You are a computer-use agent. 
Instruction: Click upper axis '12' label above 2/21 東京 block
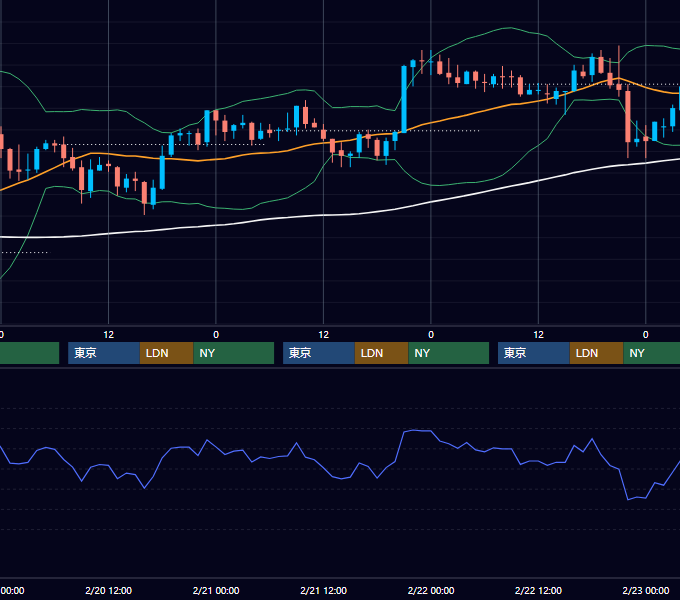[324, 335]
